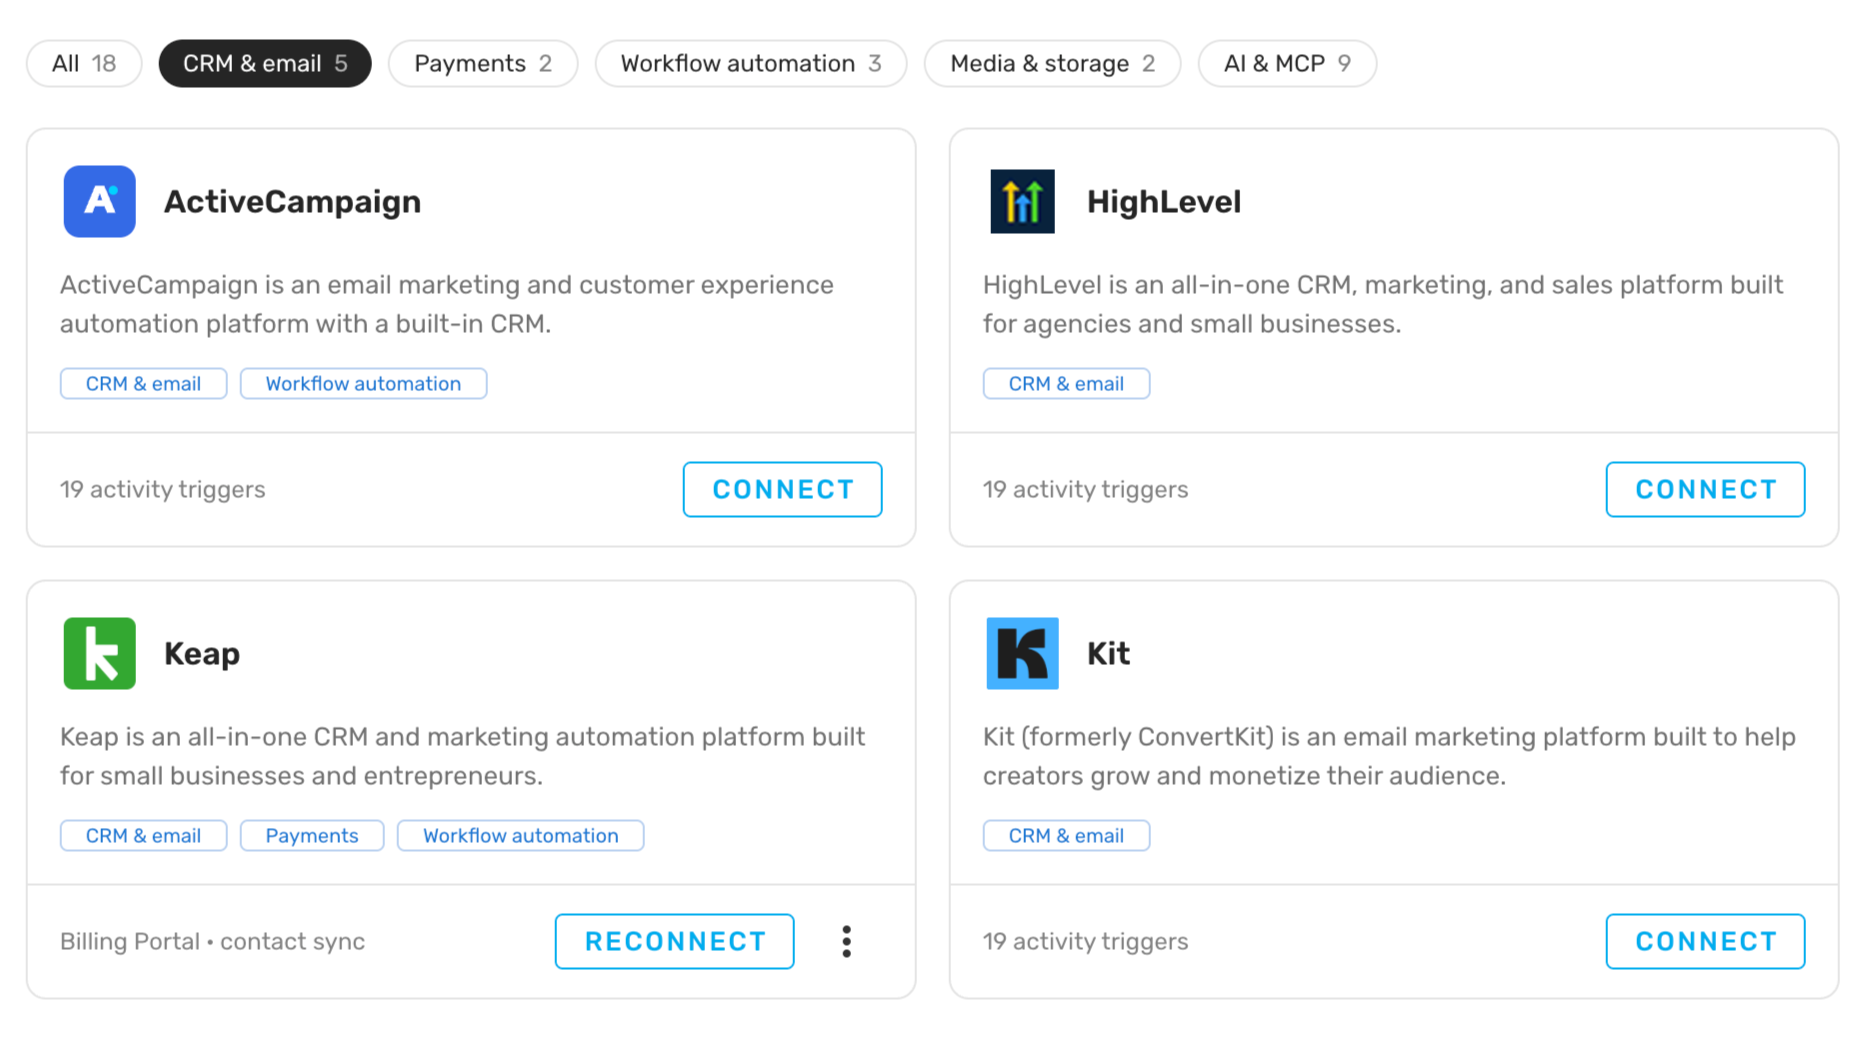The width and height of the screenshot is (1858, 1045).
Task: Filter by Workflow automation category
Action: tap(751, 63)
